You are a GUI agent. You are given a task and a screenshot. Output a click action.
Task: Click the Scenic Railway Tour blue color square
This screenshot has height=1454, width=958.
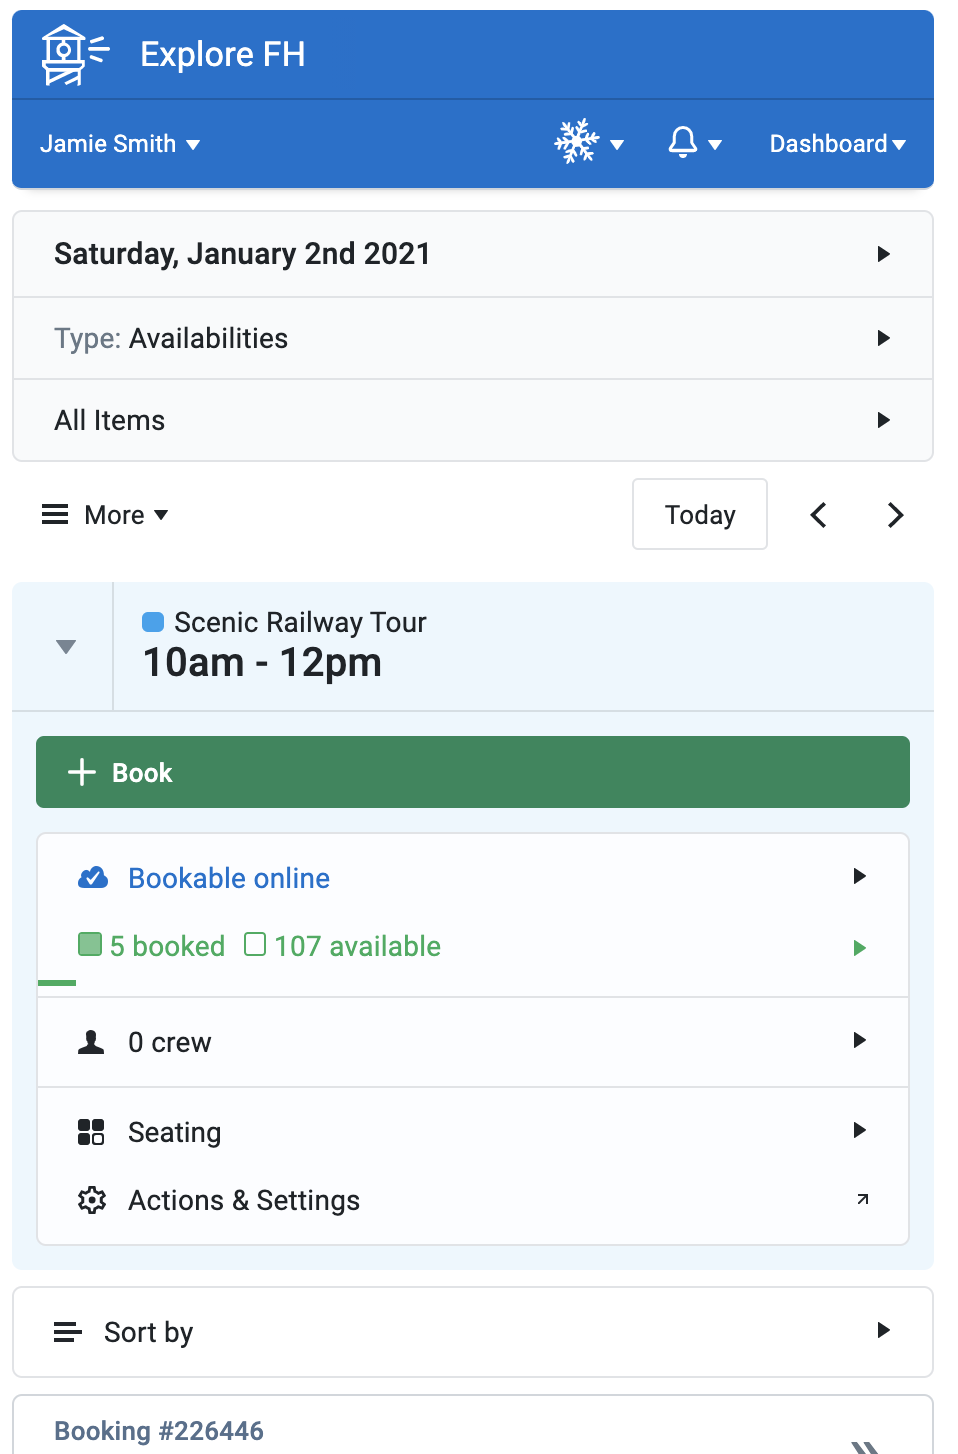coord(153,622)
